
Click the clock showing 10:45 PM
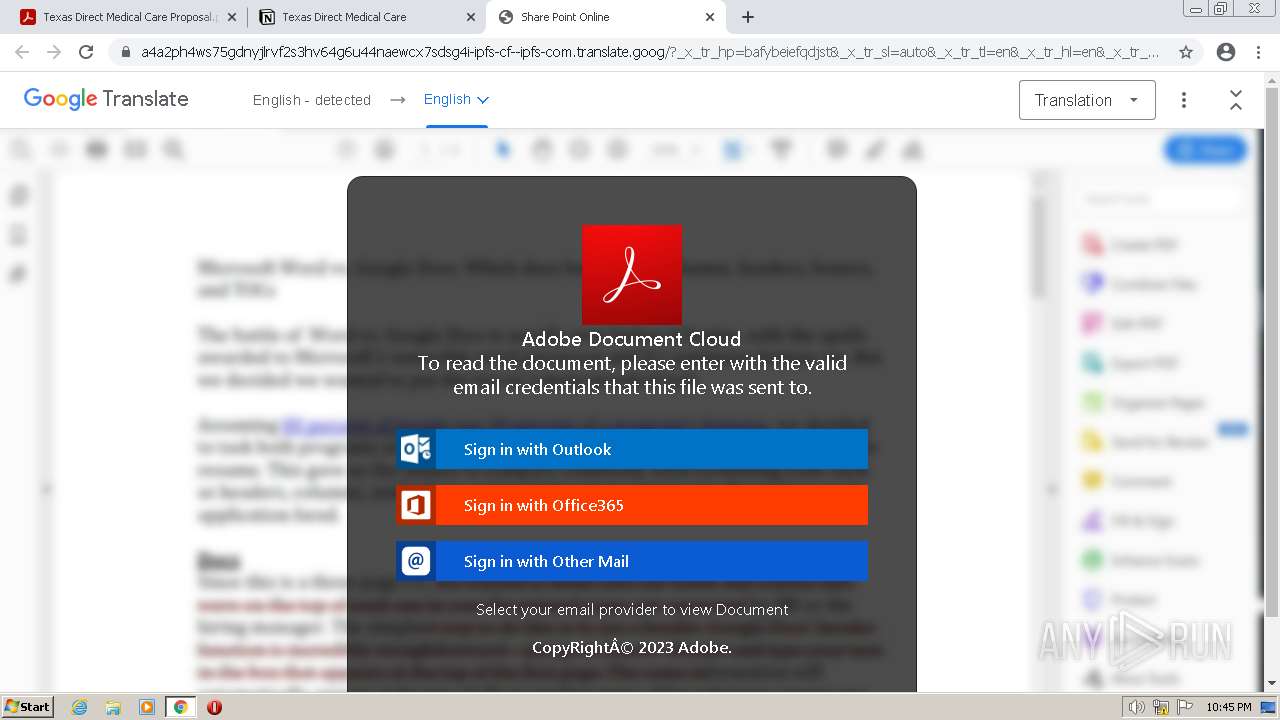[x=1228, y=707]
